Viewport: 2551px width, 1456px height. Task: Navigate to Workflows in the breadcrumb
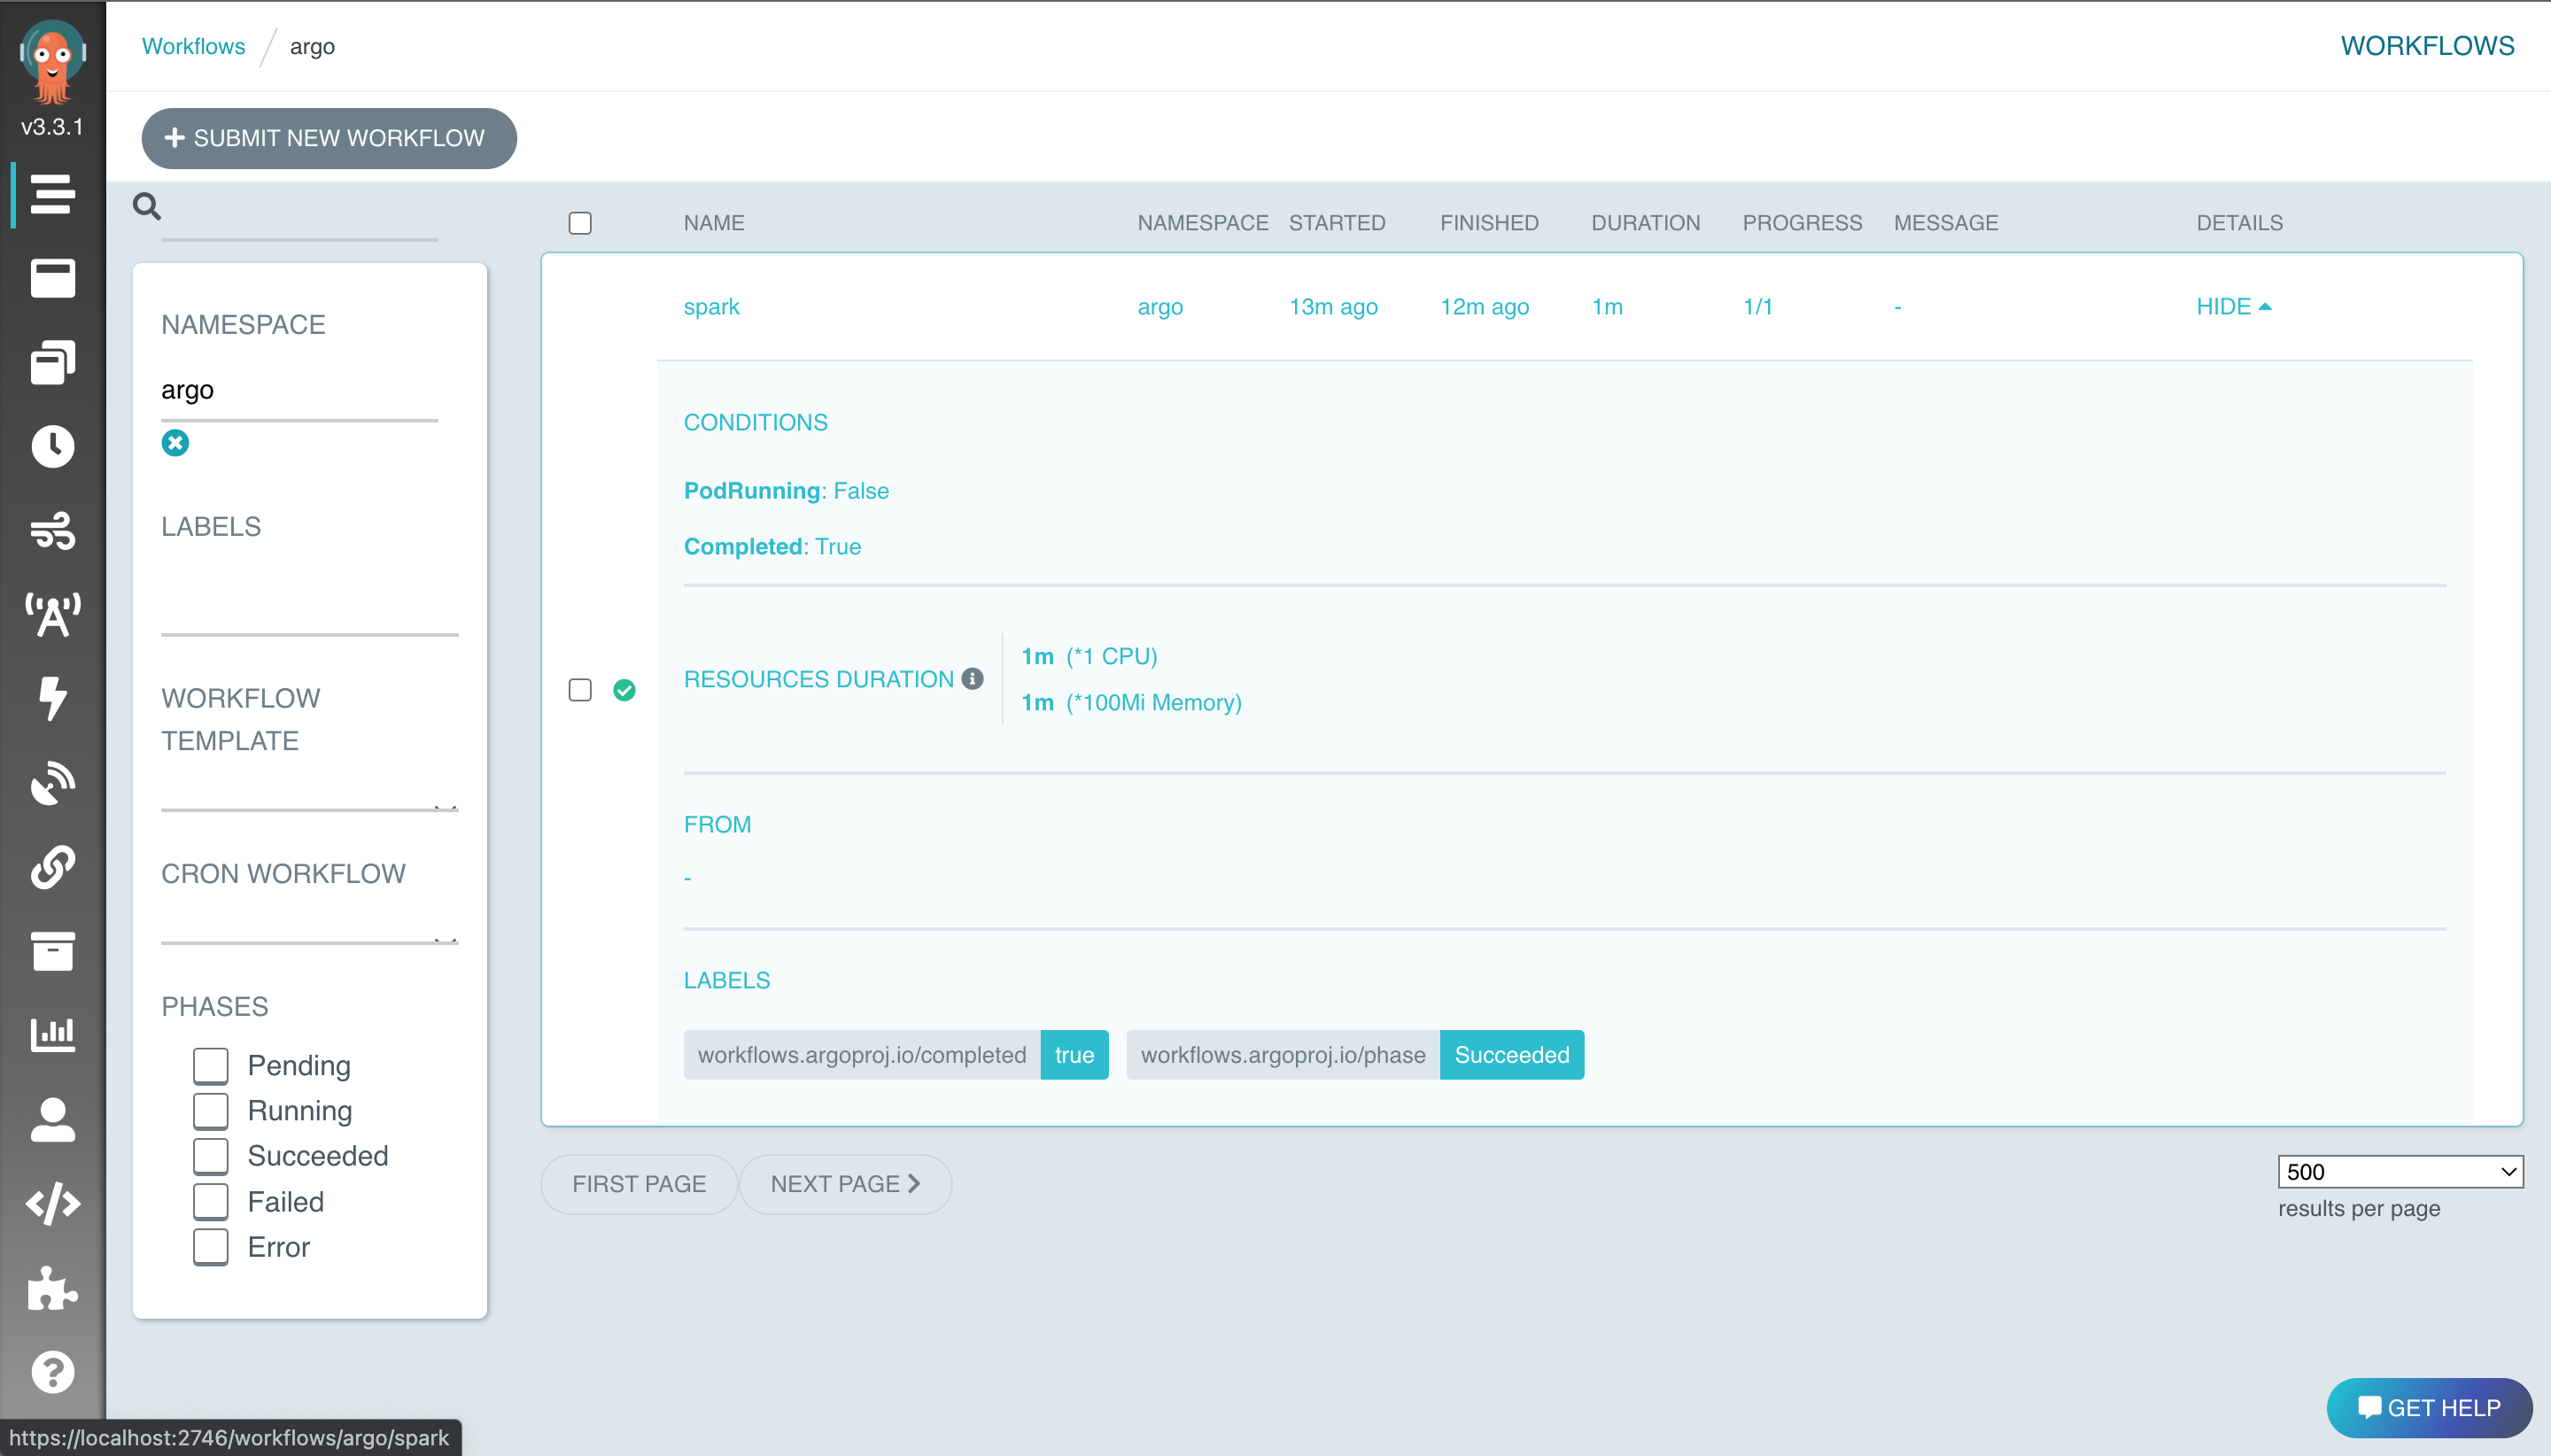pyautogui.click(x=193, y=45)
